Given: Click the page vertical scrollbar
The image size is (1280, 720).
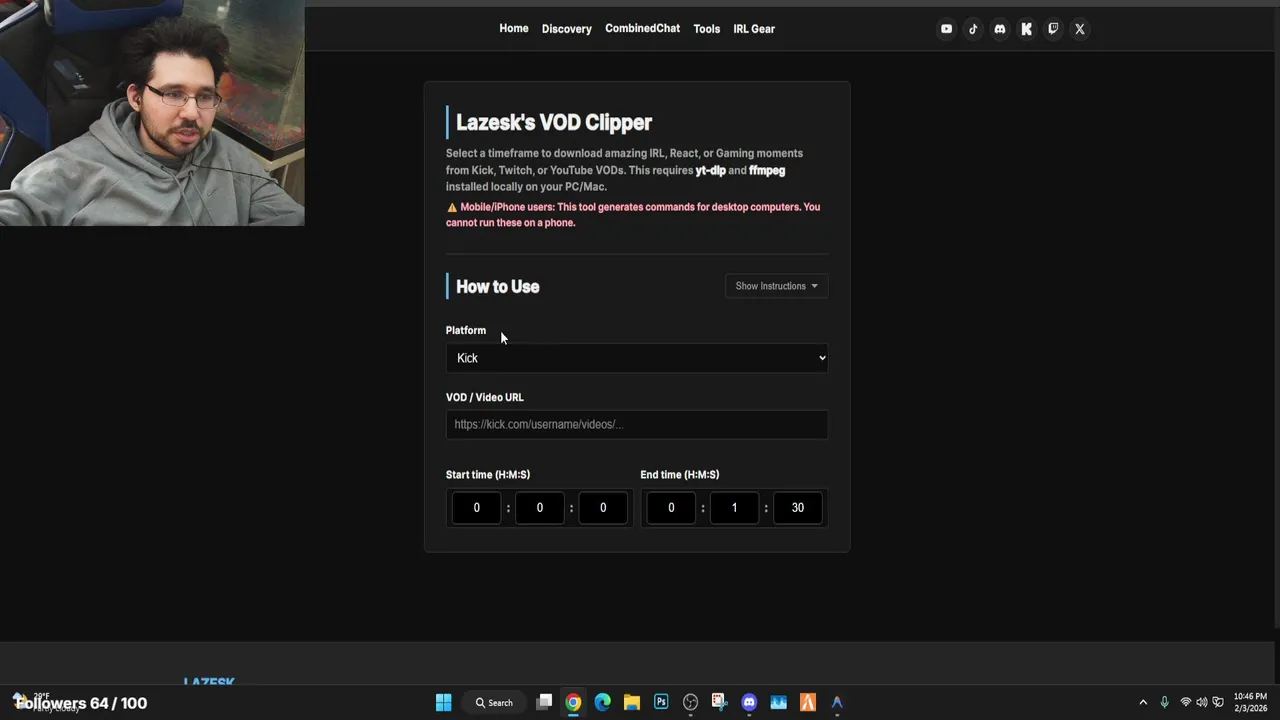Looking at the screenshot, I should 1275,320.
